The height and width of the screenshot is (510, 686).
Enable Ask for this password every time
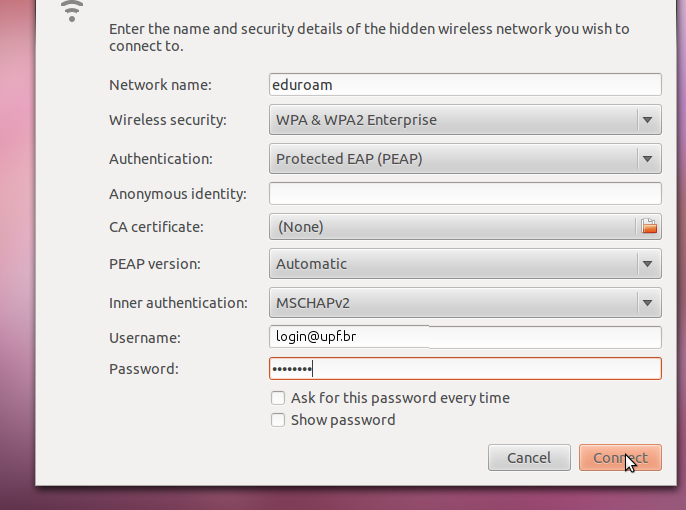click(278, 398)
